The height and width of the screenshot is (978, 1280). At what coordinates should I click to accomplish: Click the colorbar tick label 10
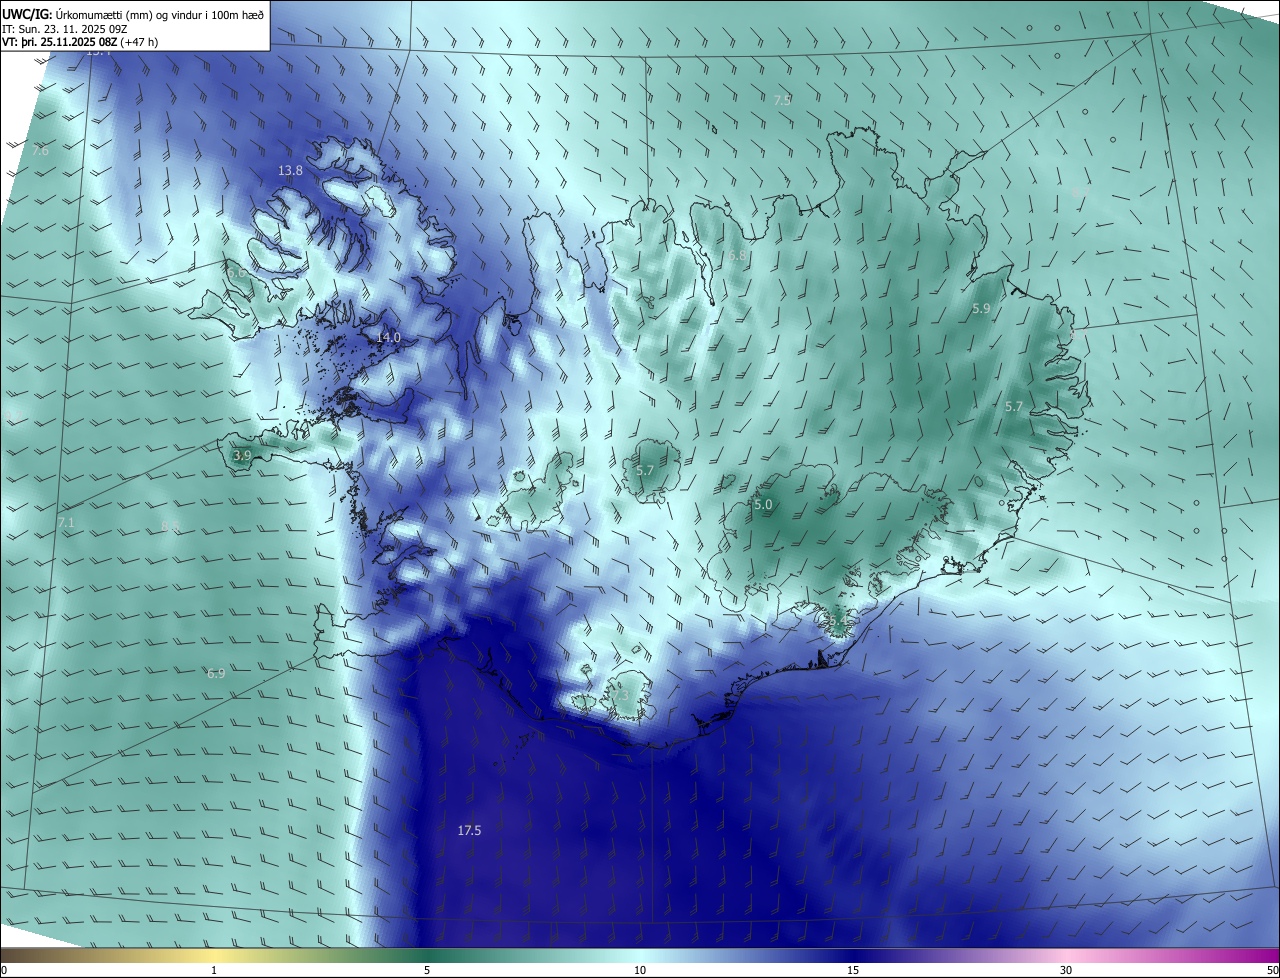pos(640,970)
